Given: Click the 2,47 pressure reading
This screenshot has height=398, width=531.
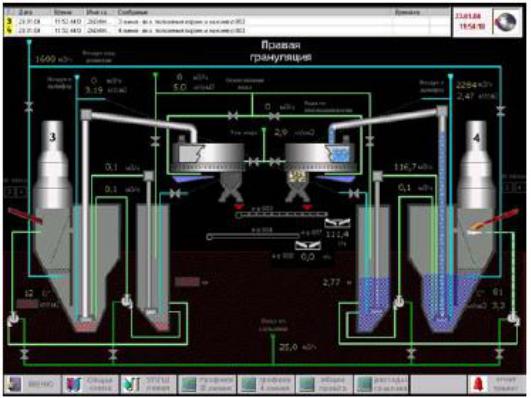Looking at the screenshot, I should click(x=465, y=96).
